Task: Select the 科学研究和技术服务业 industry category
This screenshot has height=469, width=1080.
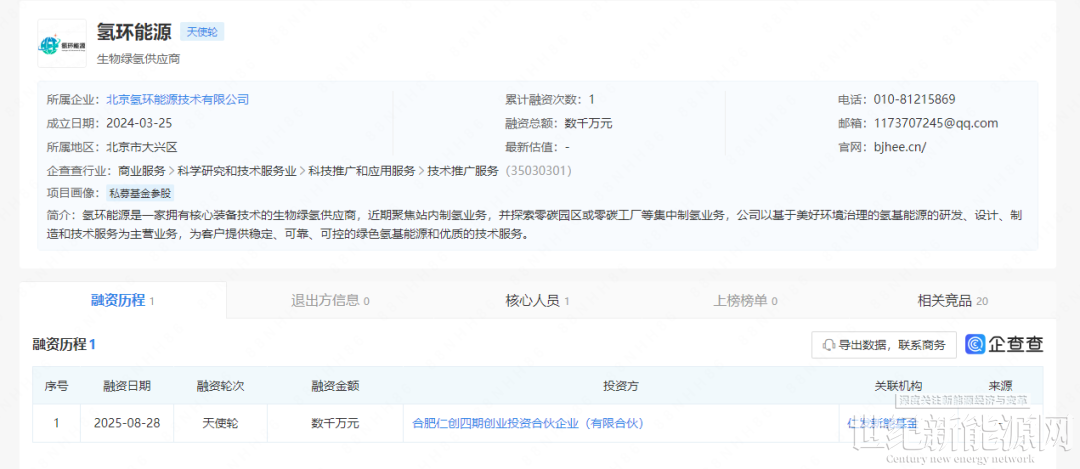Action: pyautogui.click(x=237, y=171)
